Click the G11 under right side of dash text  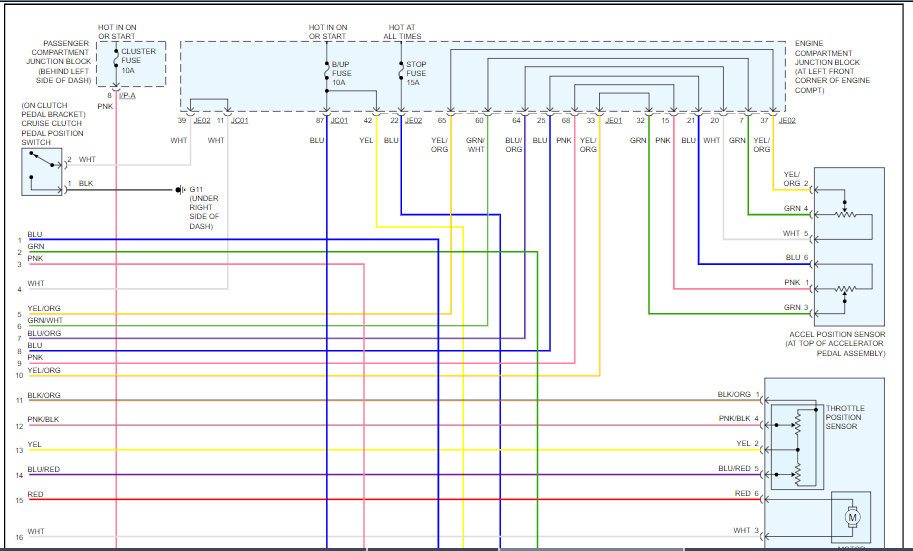[x=204, y=207]
